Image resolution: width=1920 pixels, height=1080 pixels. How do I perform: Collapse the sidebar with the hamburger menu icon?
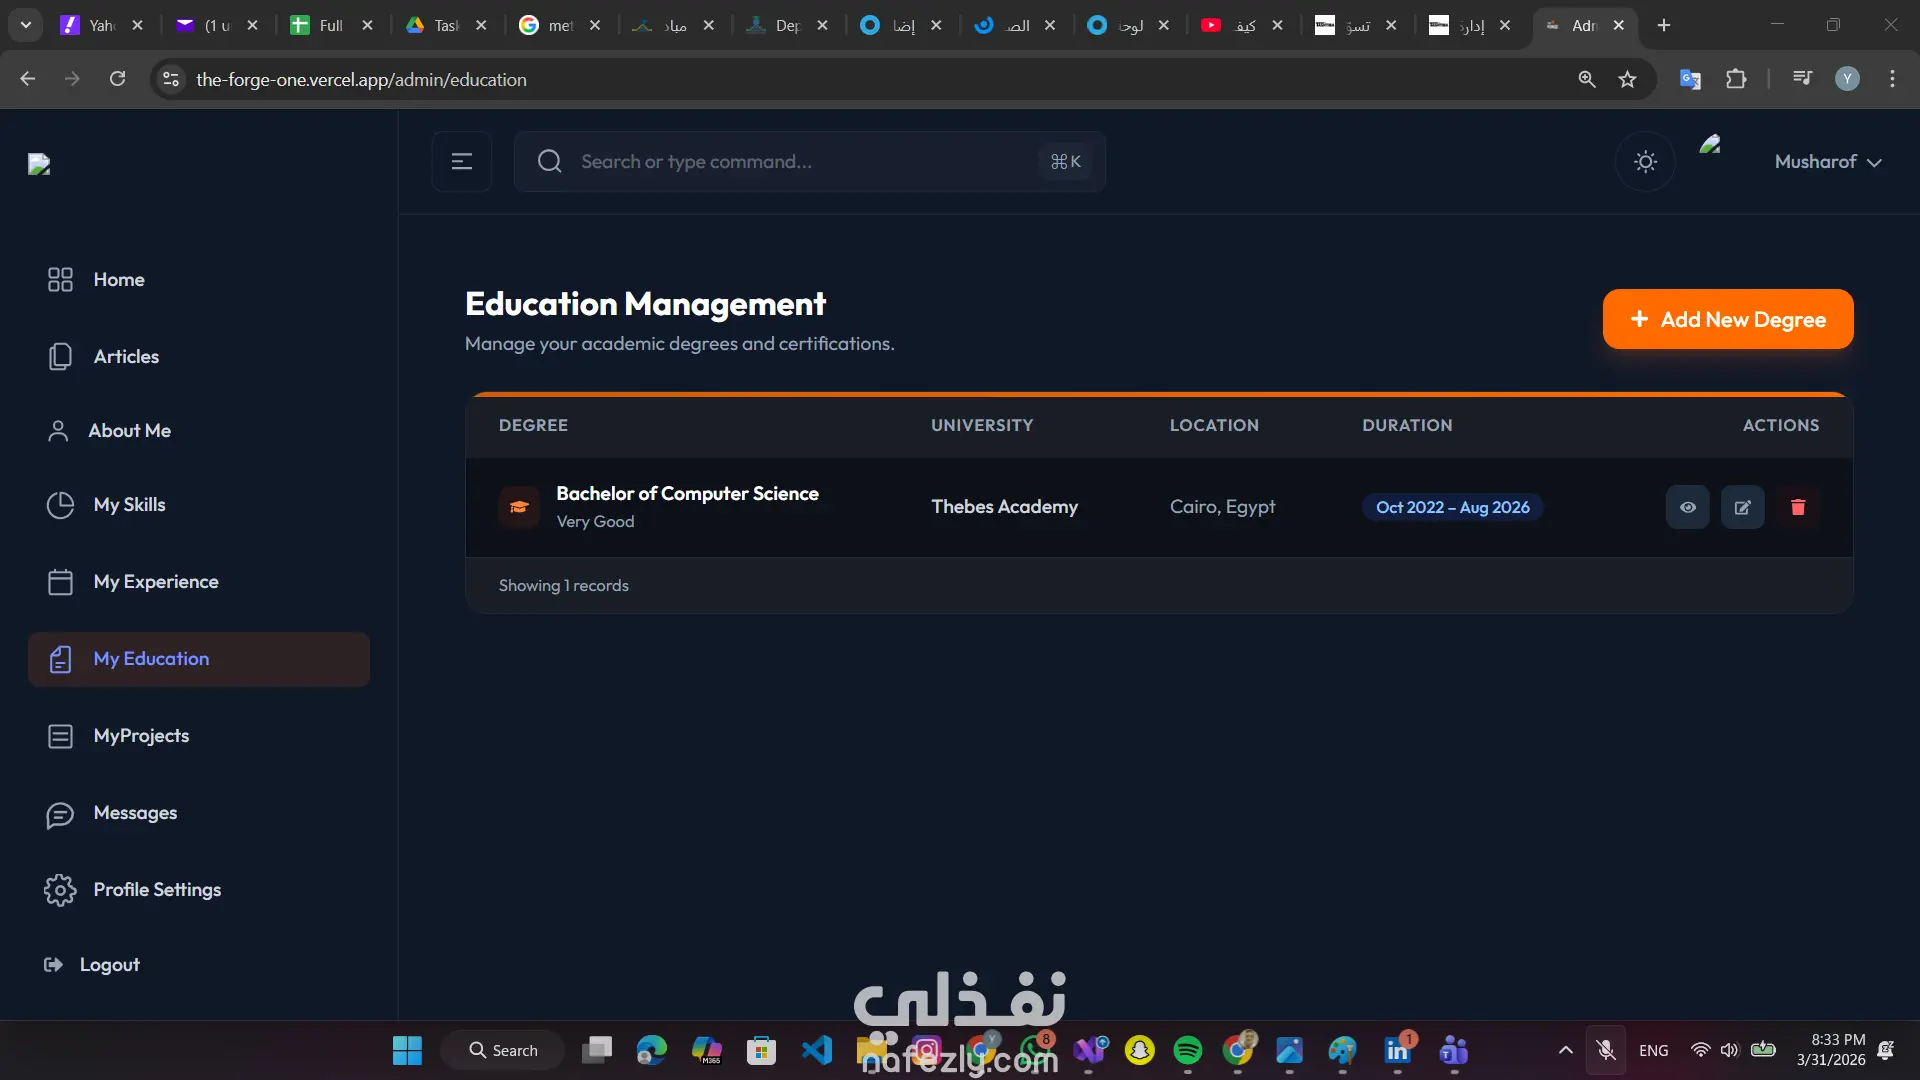click(461, 161)
